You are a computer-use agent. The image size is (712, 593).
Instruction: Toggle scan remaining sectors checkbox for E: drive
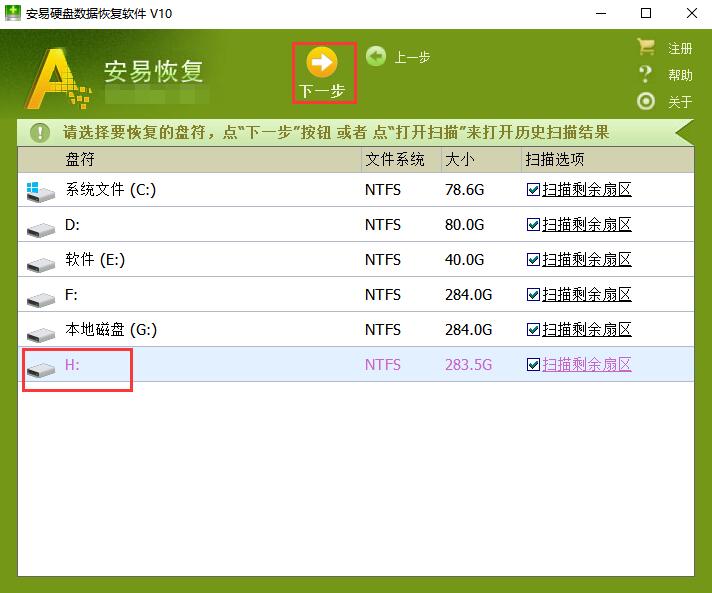pos(533,260)
